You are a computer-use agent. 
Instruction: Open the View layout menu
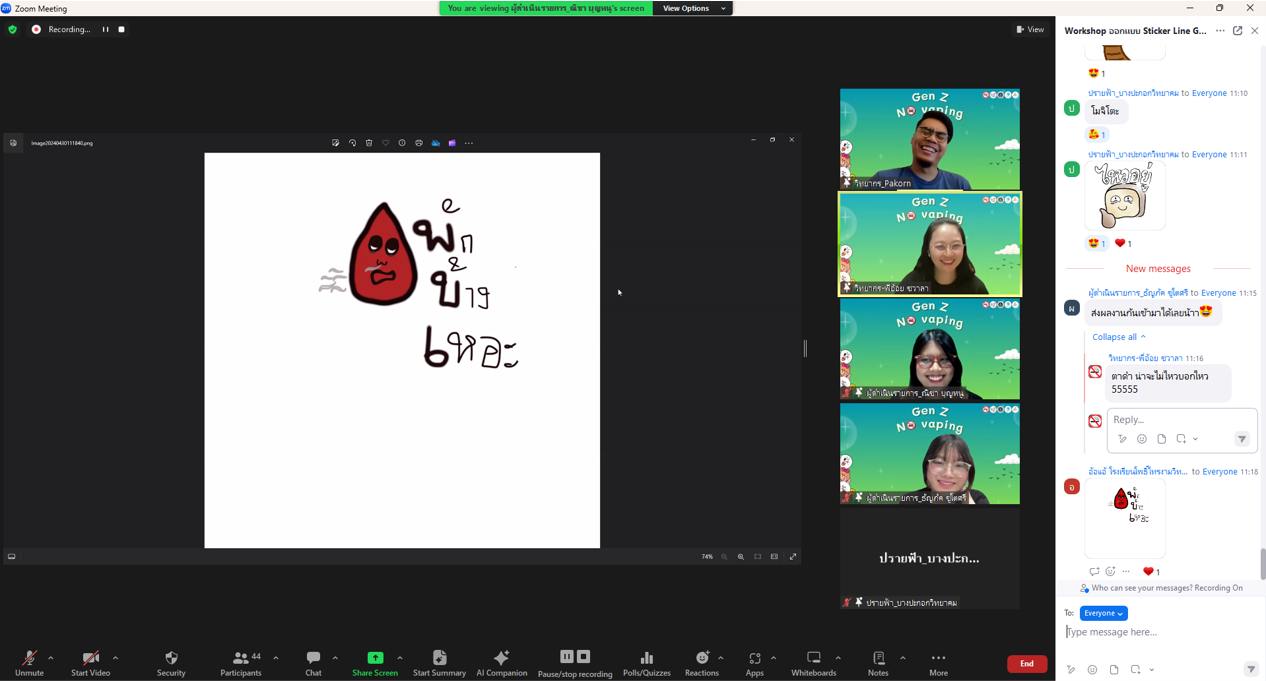1030,30
